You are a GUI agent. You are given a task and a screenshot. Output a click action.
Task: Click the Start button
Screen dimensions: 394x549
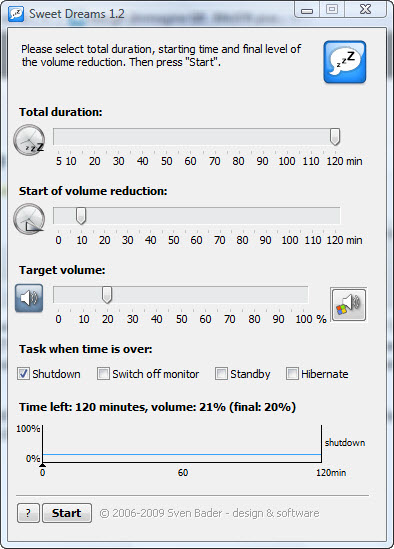[67, 513]
